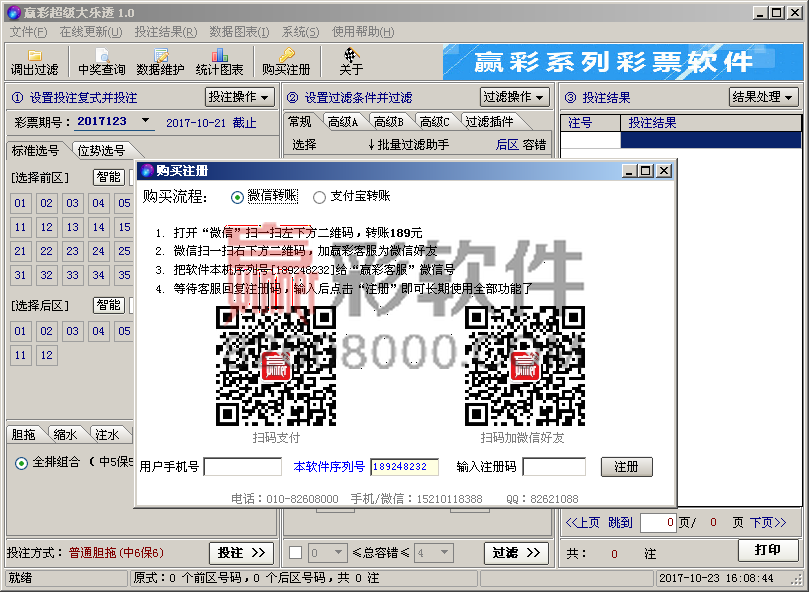Select the 支付宝转账 radio button
This screenshot has height=592, width=809.
(x=320, y=197)
